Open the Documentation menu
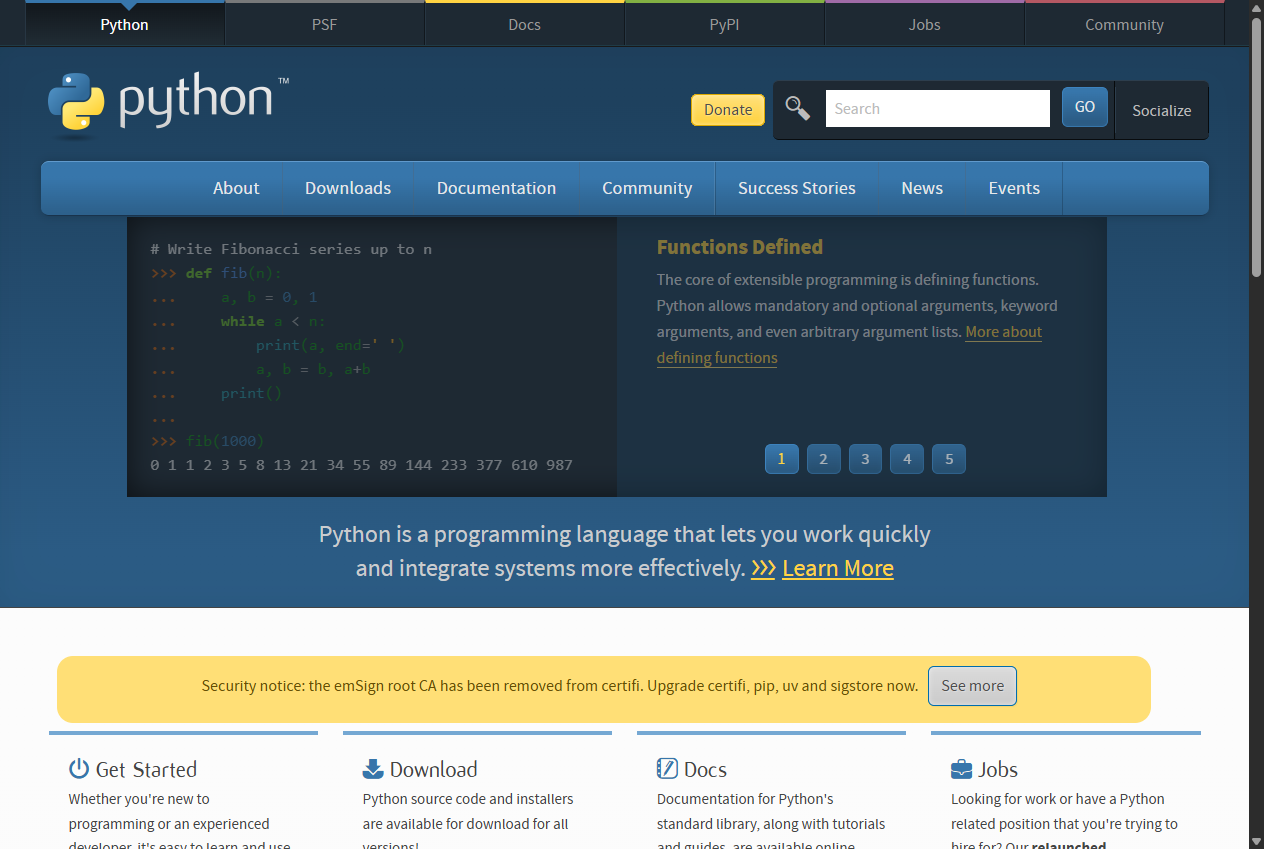 (x=496, y=188)
